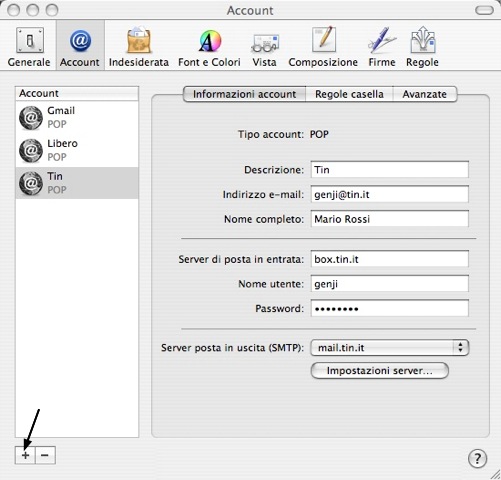This screenshot has width=501, height=480.
Task: Expand the SMTP server mail.tin.it dropdown
Action: point(389,348)
